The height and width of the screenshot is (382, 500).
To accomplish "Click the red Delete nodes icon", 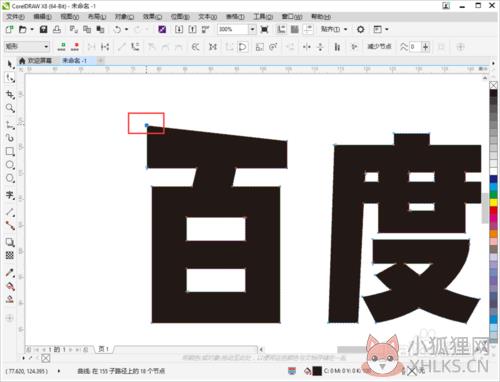I will (x=75, y=47).
